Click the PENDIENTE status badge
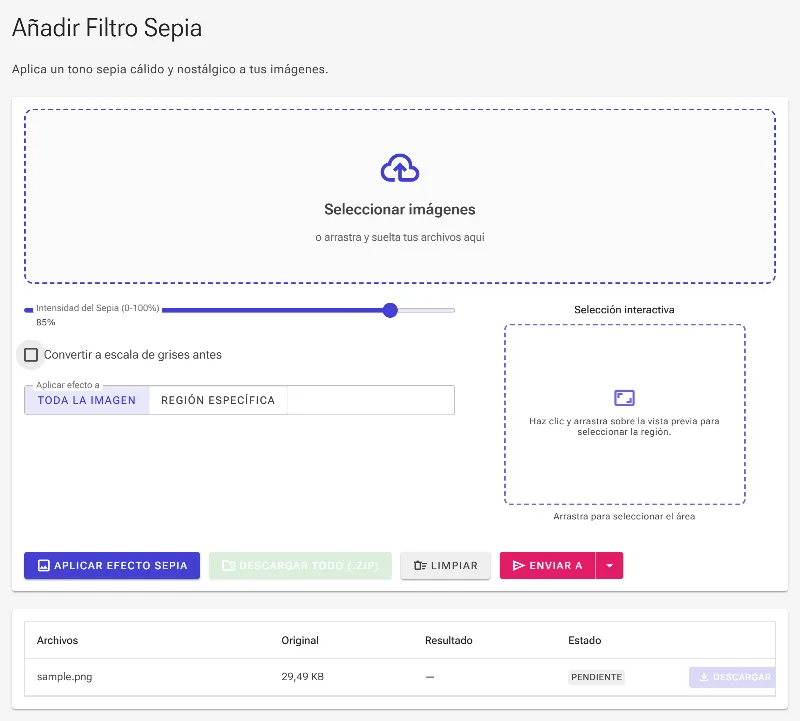 point(596,677)
